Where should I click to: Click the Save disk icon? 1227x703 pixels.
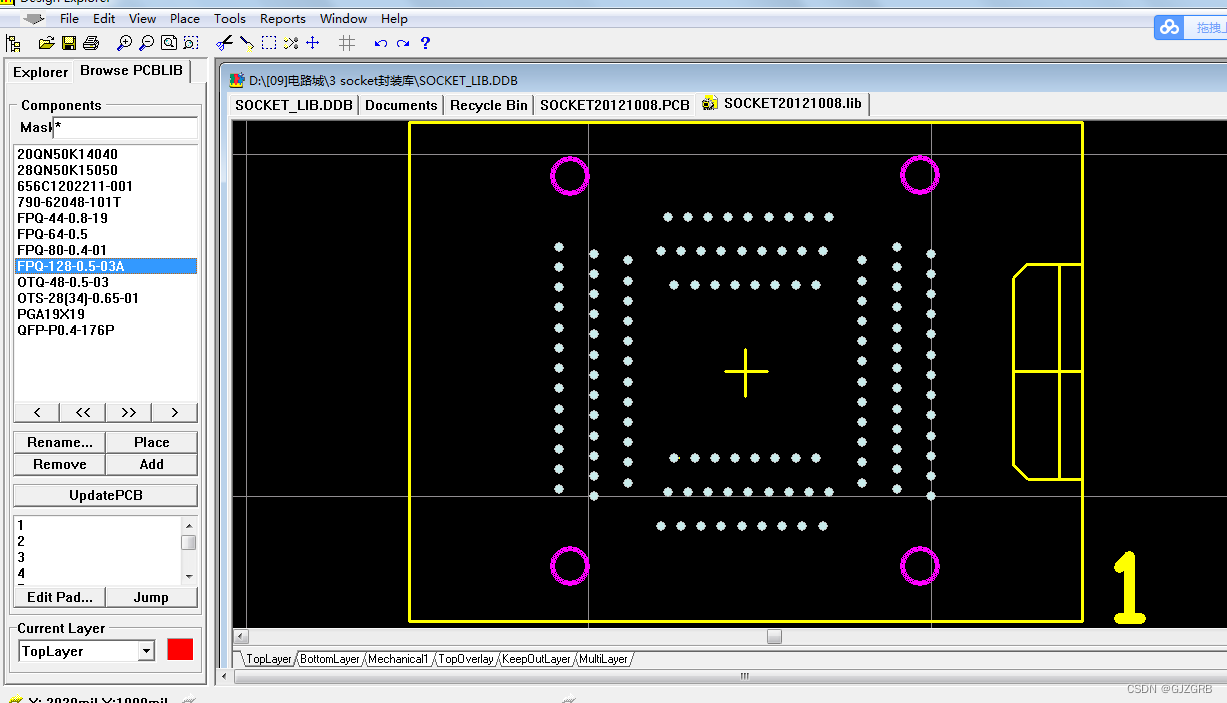point(69,43)
